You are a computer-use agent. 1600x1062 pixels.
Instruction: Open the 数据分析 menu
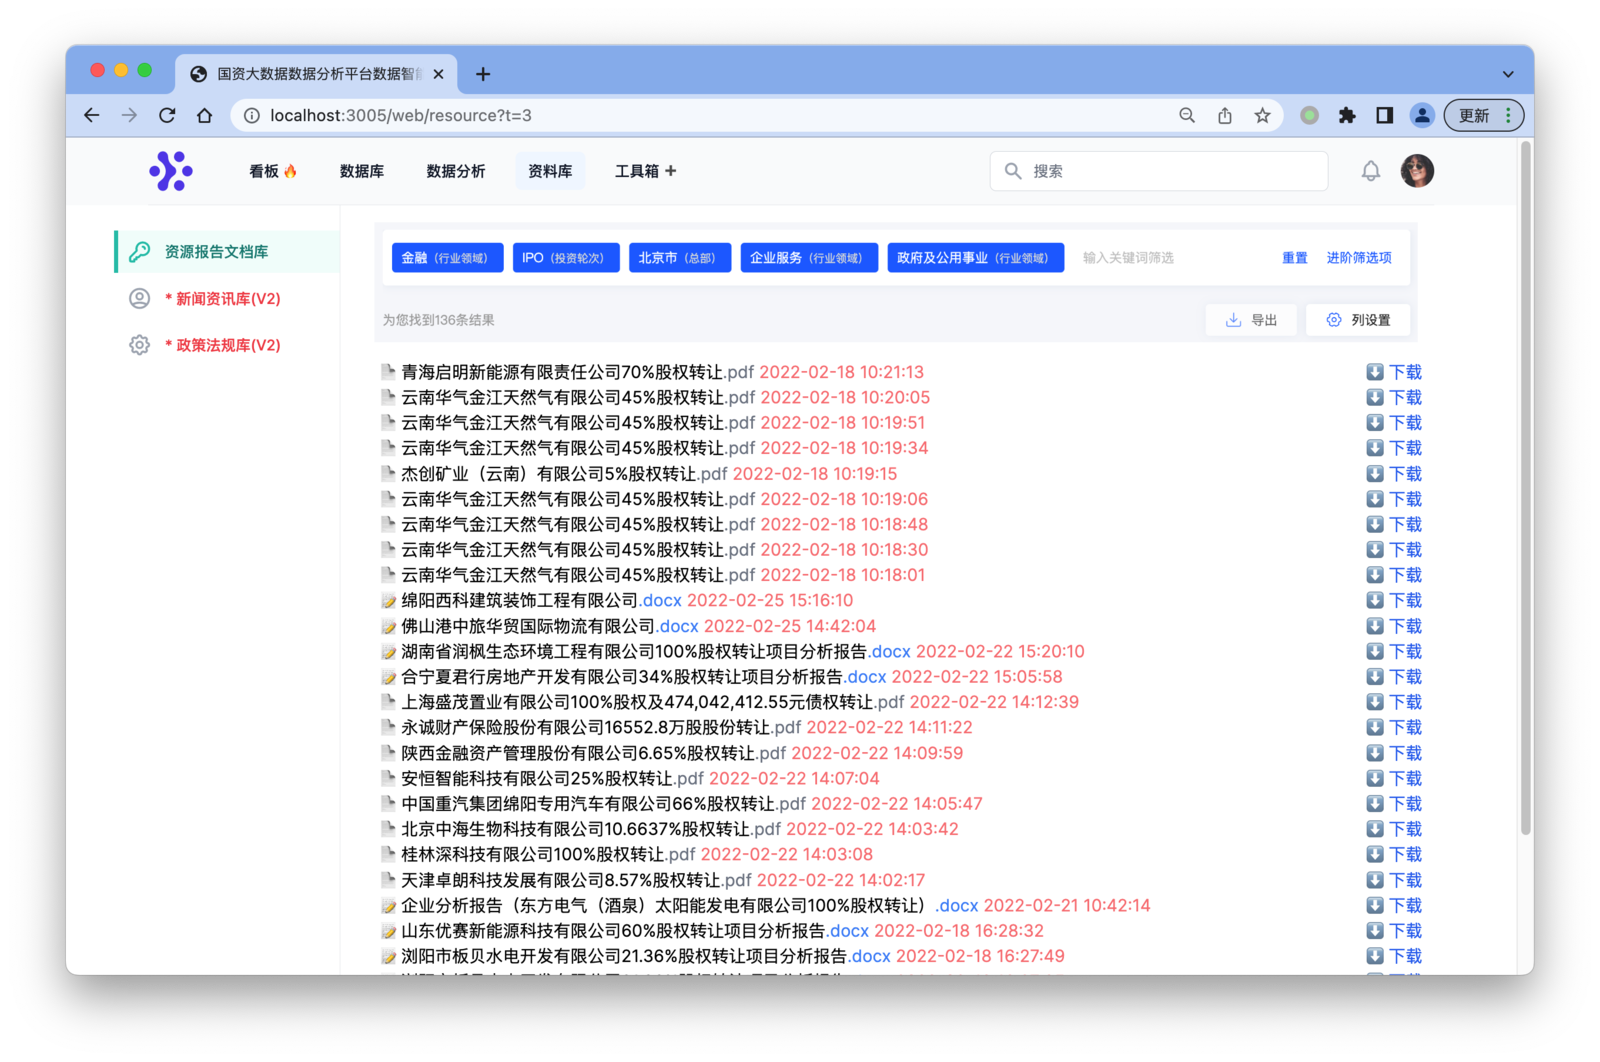(x=456, y=171)
